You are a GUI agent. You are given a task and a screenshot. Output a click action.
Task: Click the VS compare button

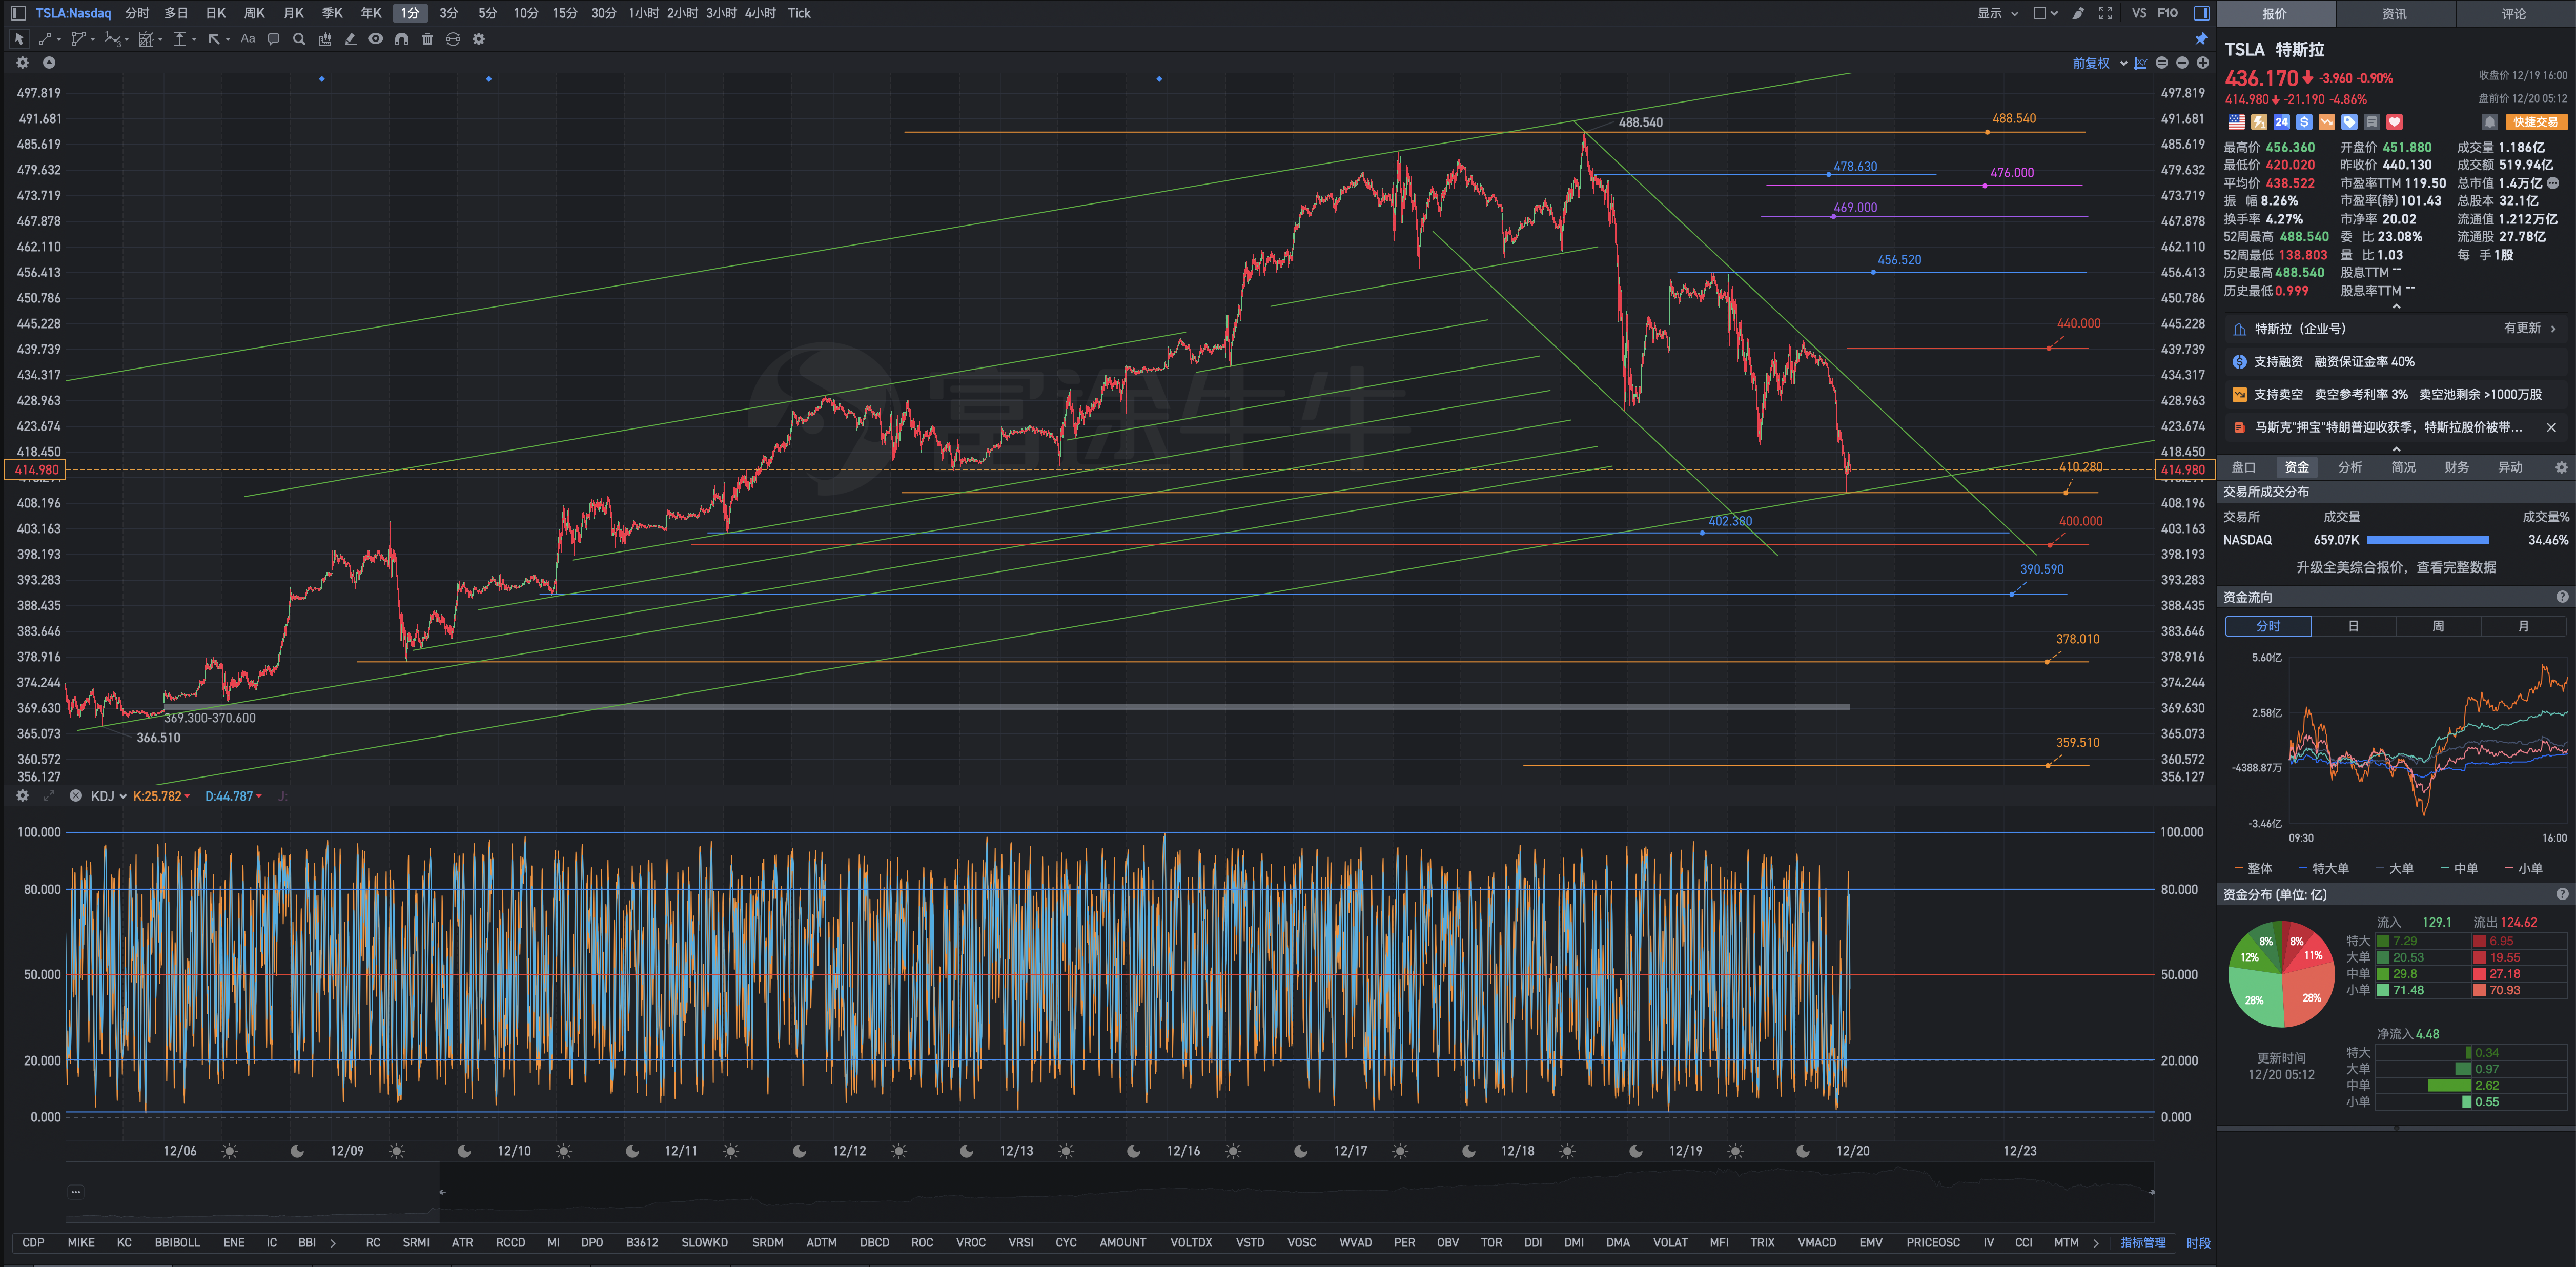2138,13
